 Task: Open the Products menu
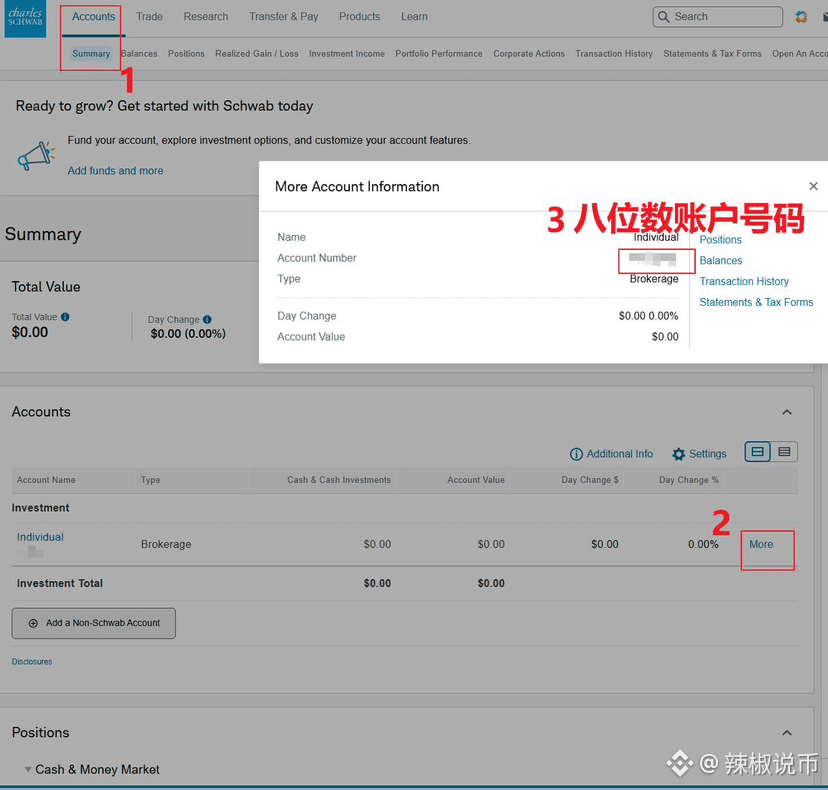360,17
